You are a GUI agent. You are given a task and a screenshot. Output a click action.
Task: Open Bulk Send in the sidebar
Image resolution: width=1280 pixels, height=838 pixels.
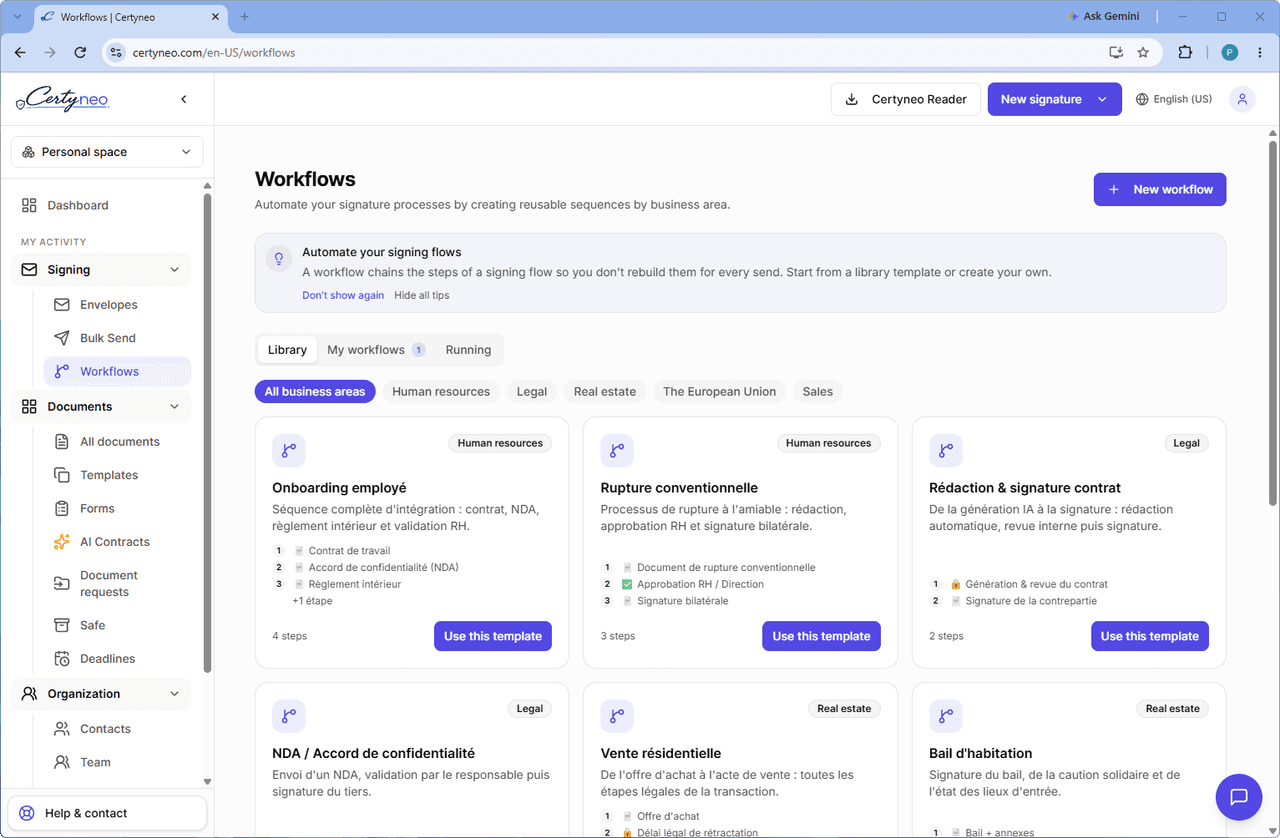click(x=117, y=338)
